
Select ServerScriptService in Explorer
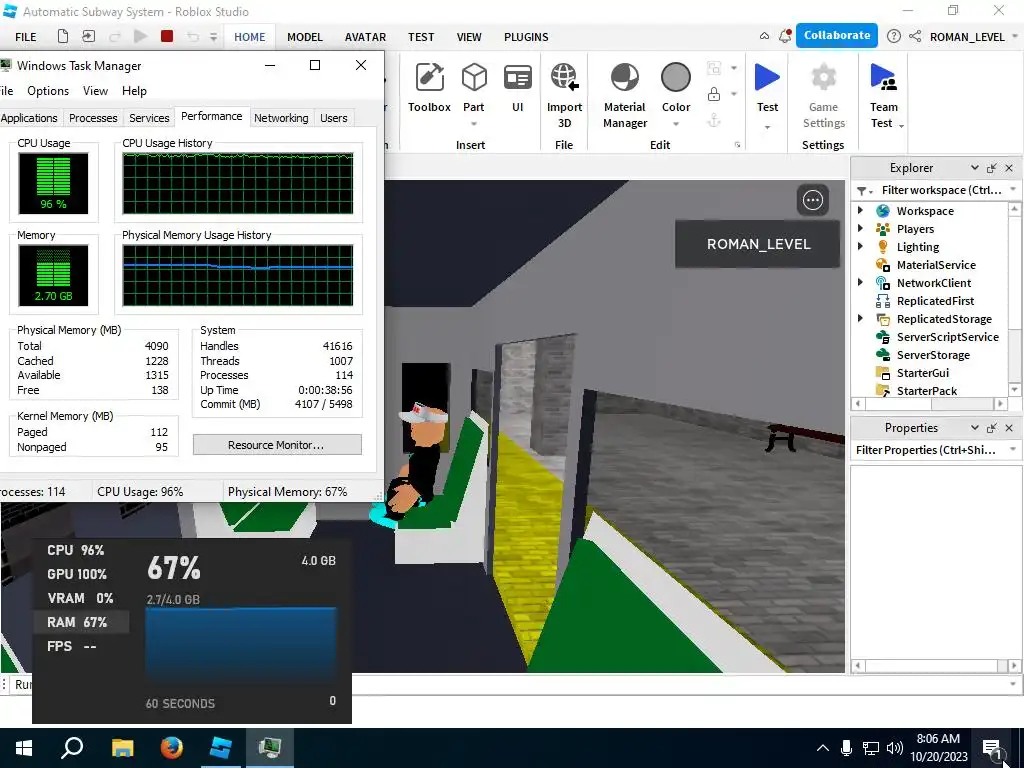(947, 337)
